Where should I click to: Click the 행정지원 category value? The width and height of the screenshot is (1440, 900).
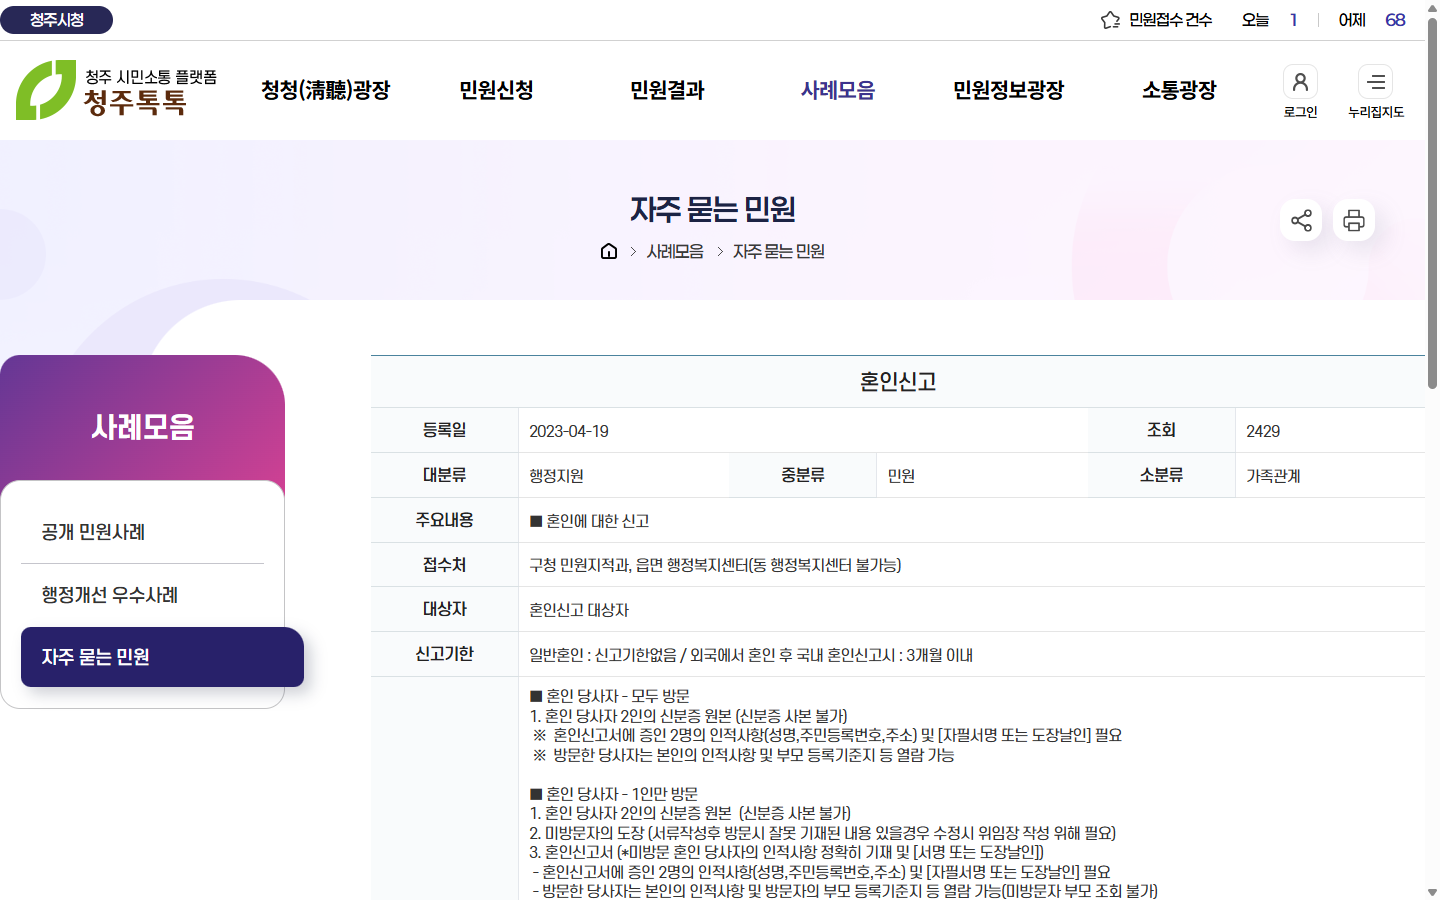[556, 476]
